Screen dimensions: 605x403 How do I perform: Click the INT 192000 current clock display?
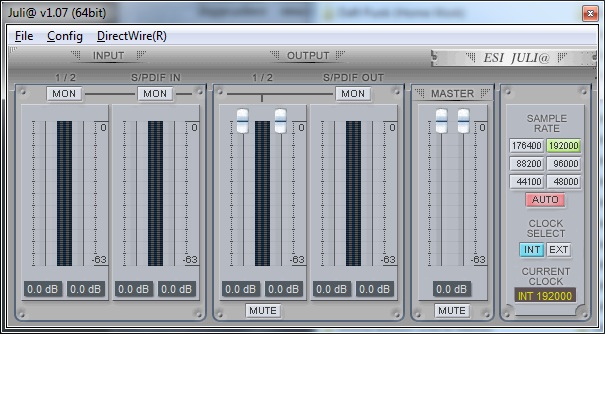(x=545, y=296)
